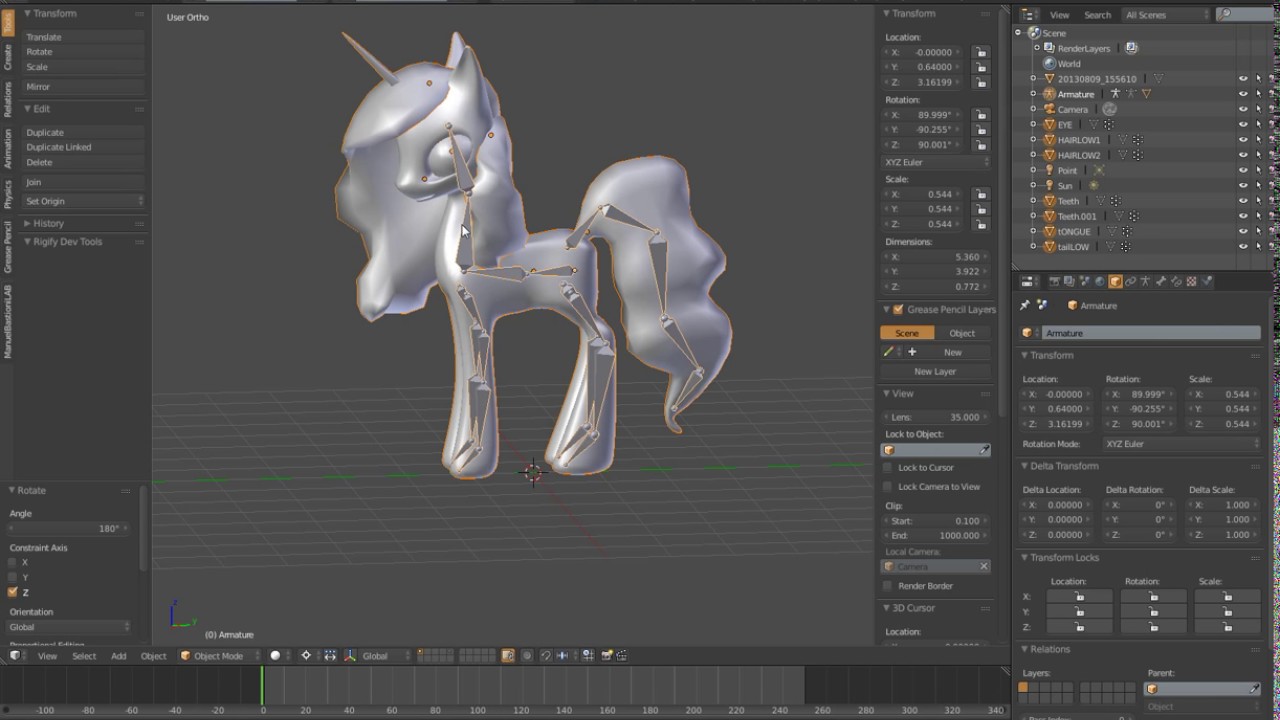Open the Set Origin dropdown

(84, 201)
